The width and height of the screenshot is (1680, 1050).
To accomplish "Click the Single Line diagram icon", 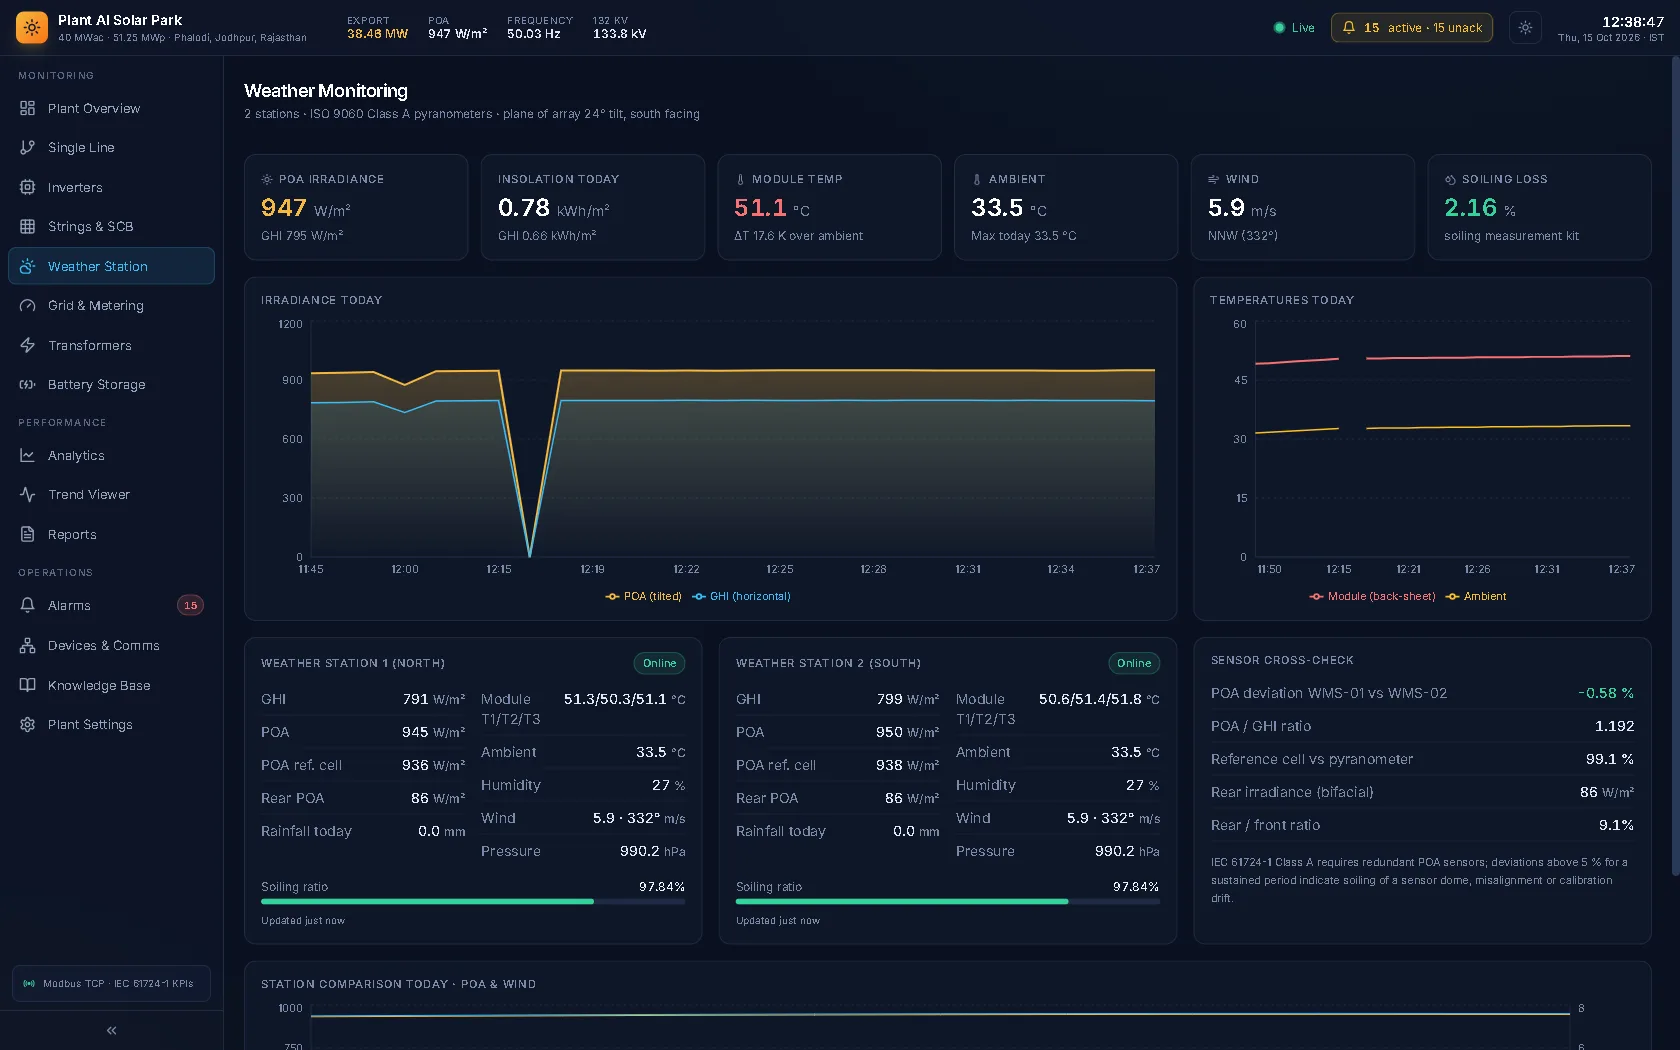I will coord(28,148).
